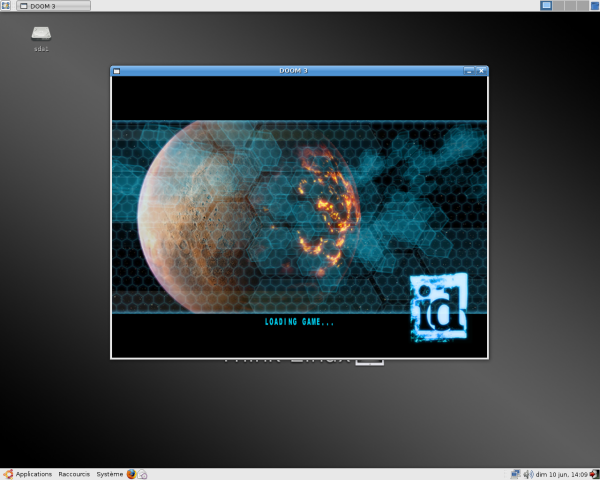Open the DOOM 3 window menu icon
The width and height of the screenshot is (600, 480).
click(117, 71)
